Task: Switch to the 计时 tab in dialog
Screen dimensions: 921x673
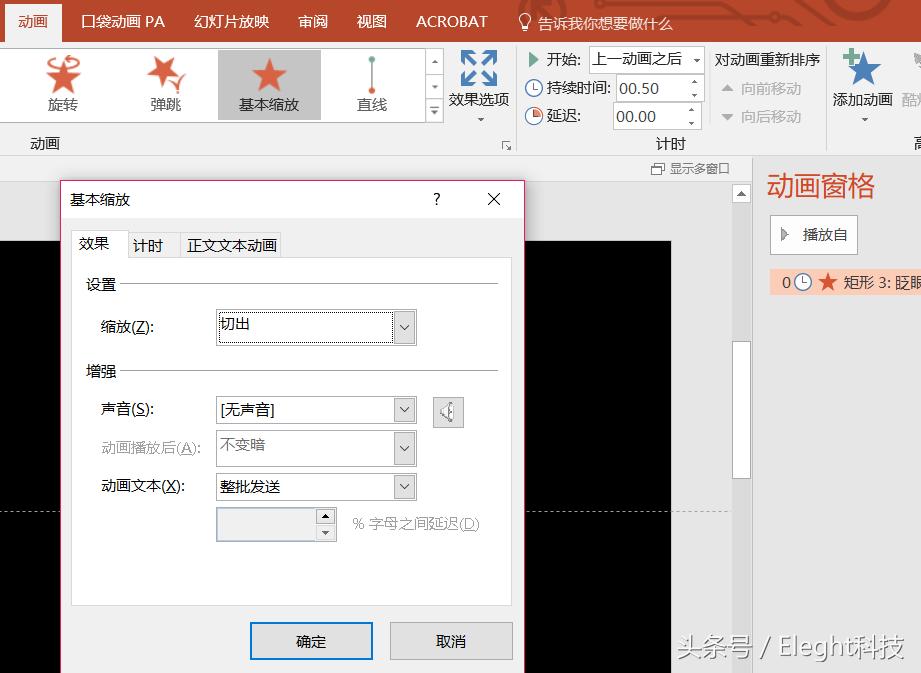Action: coord(149,245)
